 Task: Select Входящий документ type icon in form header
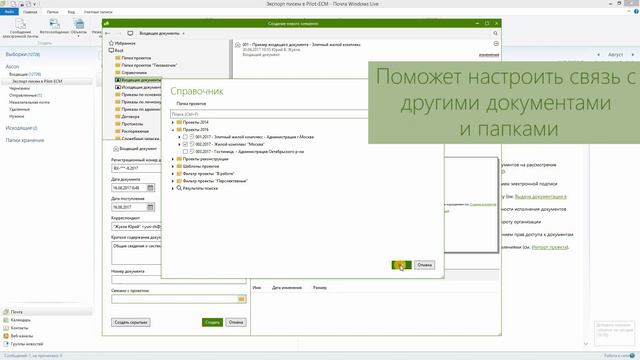tap(116, 149)
